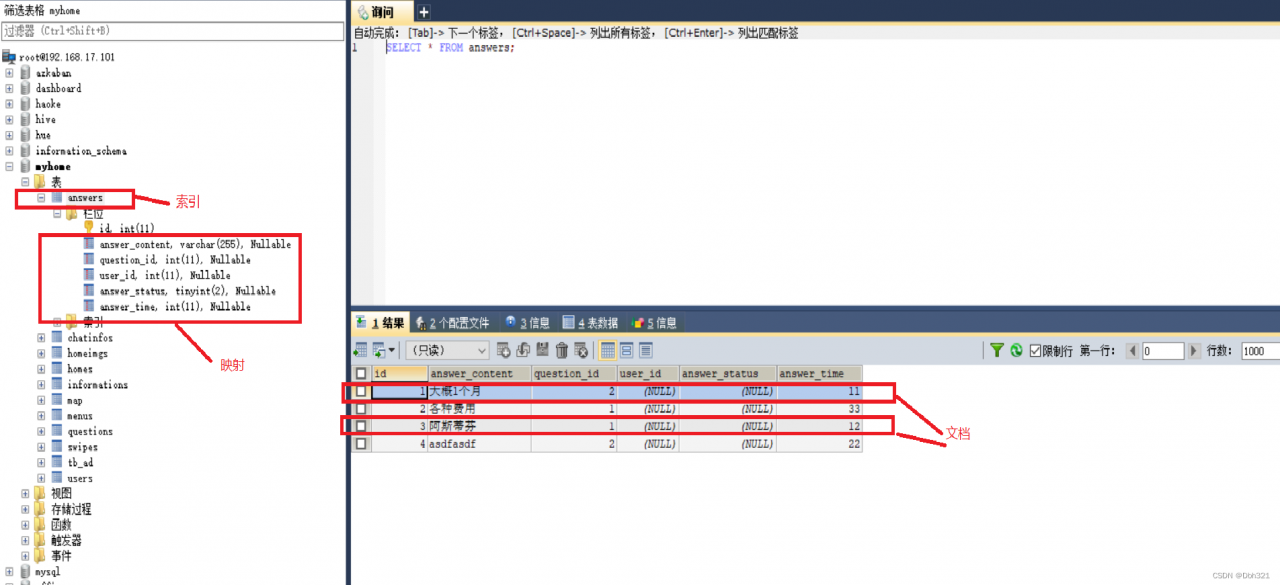
Task: Click the 视图 folder icon
Action: click(40, 494)
